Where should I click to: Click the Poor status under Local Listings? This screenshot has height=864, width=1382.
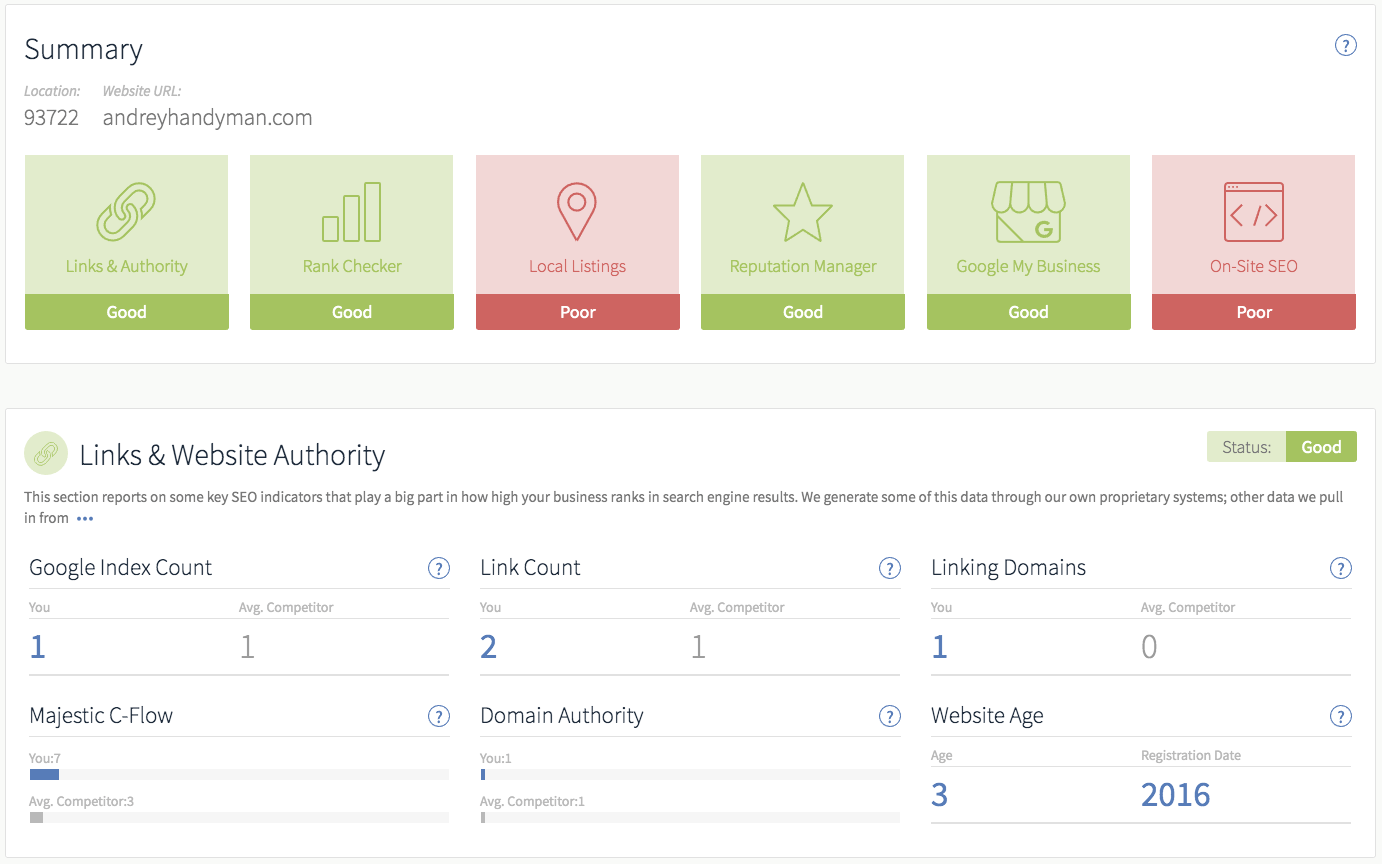click(x=577, y=312)
